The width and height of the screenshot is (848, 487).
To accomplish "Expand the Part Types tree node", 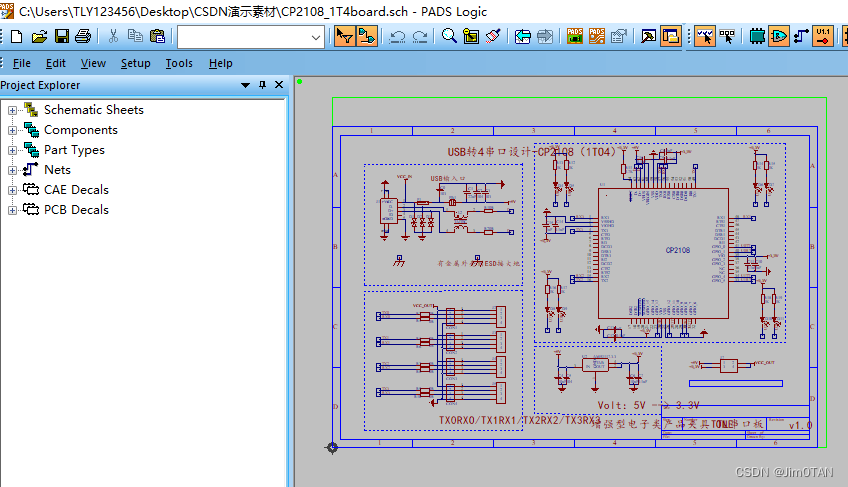I will pos(12,150).
